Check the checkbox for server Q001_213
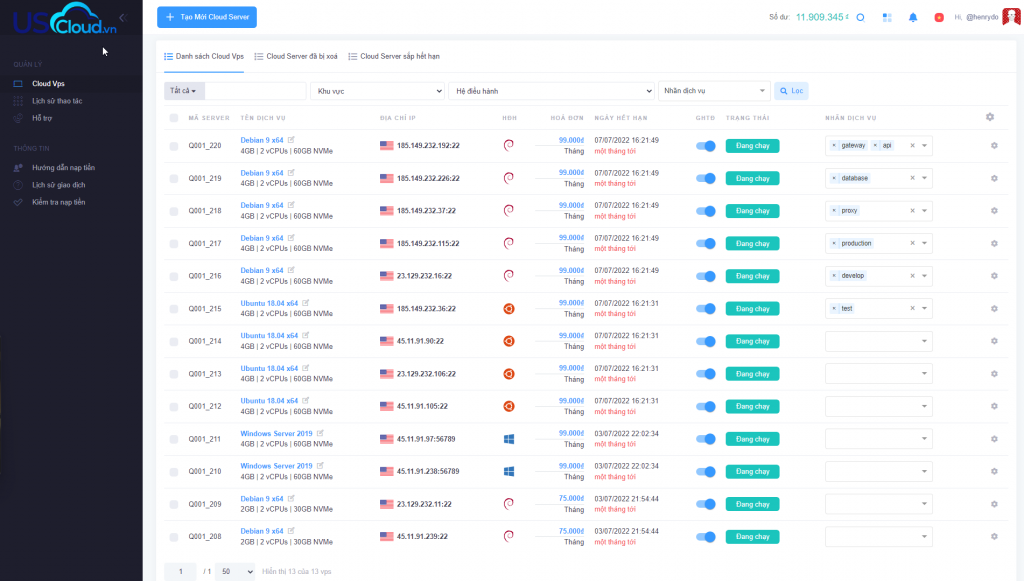This screenshot has width=1024, height=581. point(174,374)
